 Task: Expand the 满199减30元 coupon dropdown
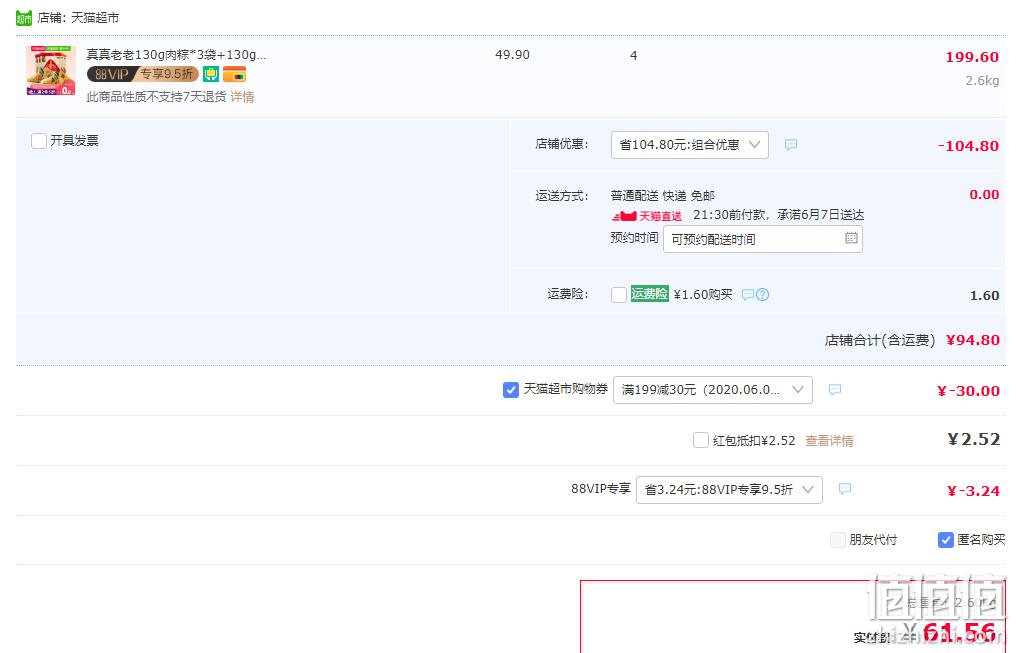point(712,389)
